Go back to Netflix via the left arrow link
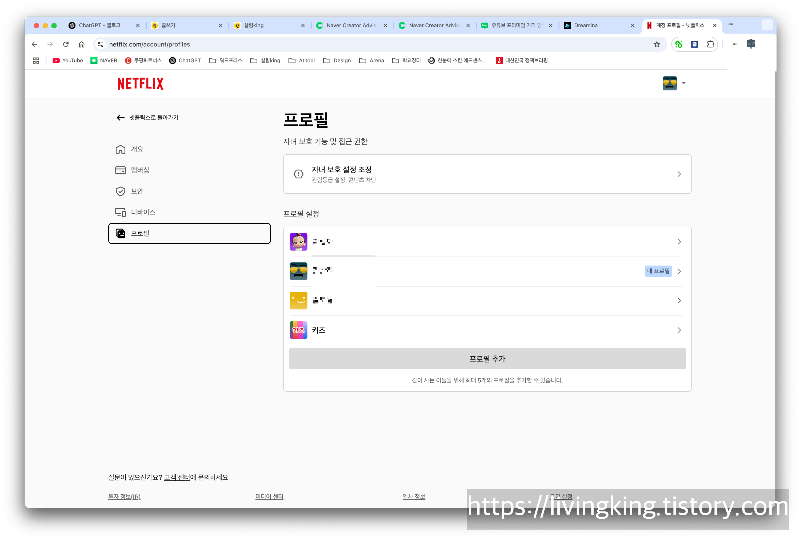Screen dimensions: 800x540 click(147, 117)
